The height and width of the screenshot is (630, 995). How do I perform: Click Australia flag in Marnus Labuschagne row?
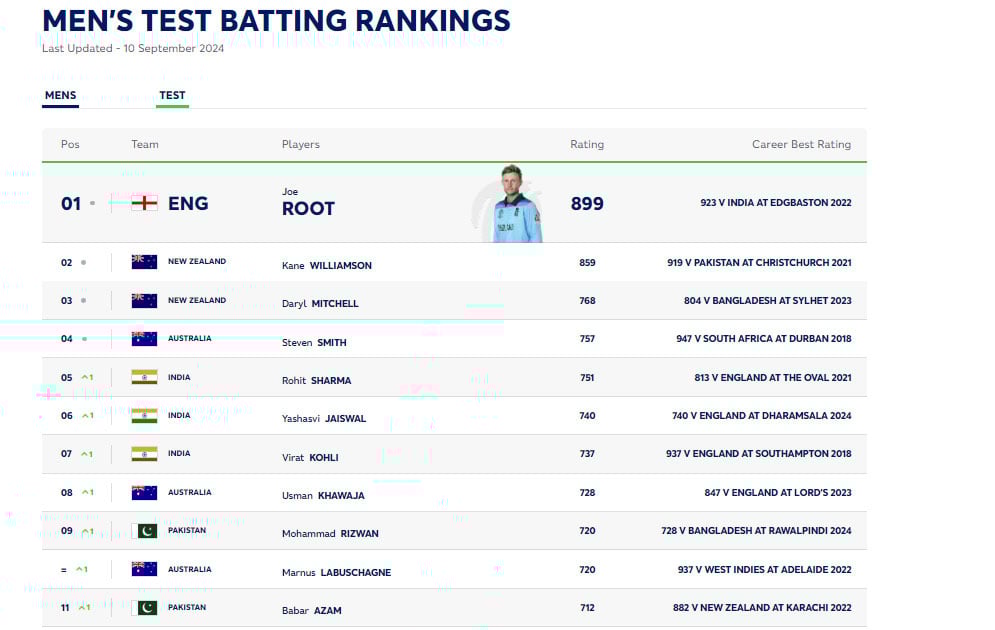pyautogui.click(x=144, y=569)
